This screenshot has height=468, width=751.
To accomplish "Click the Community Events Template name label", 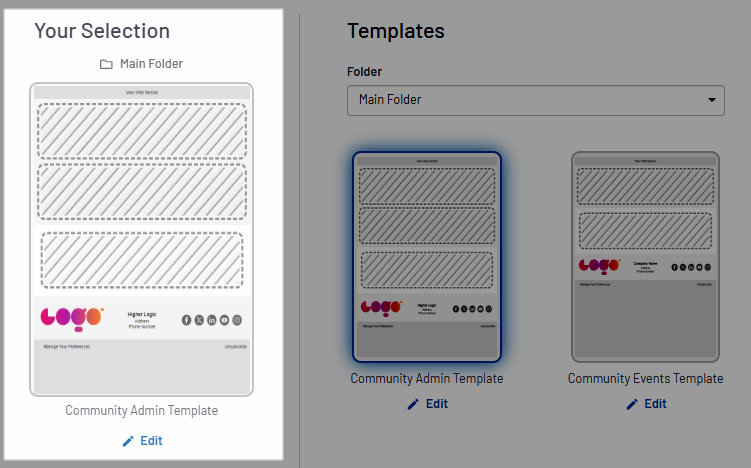I will (645, 379).
